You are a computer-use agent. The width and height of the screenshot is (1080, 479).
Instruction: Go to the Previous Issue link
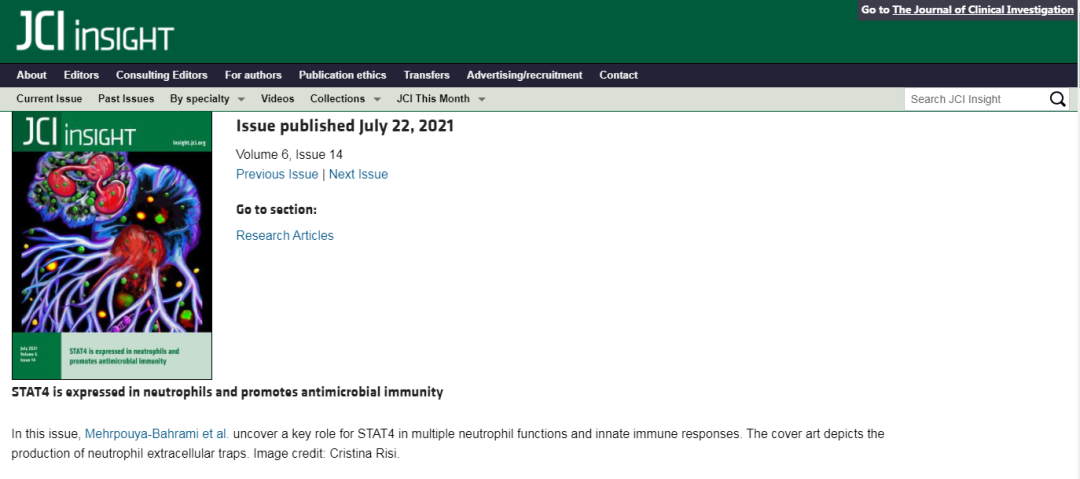(x=277, y=174)
